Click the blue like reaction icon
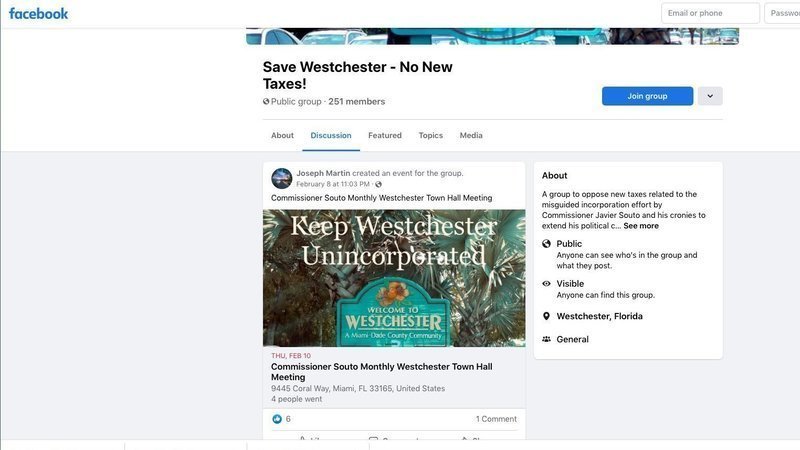Viewport: 800px width, 450px height. [277, 419]
